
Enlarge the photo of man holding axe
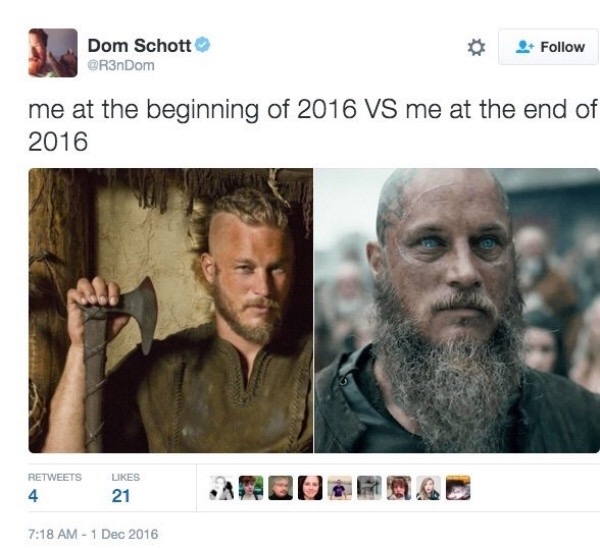[171, 310]
